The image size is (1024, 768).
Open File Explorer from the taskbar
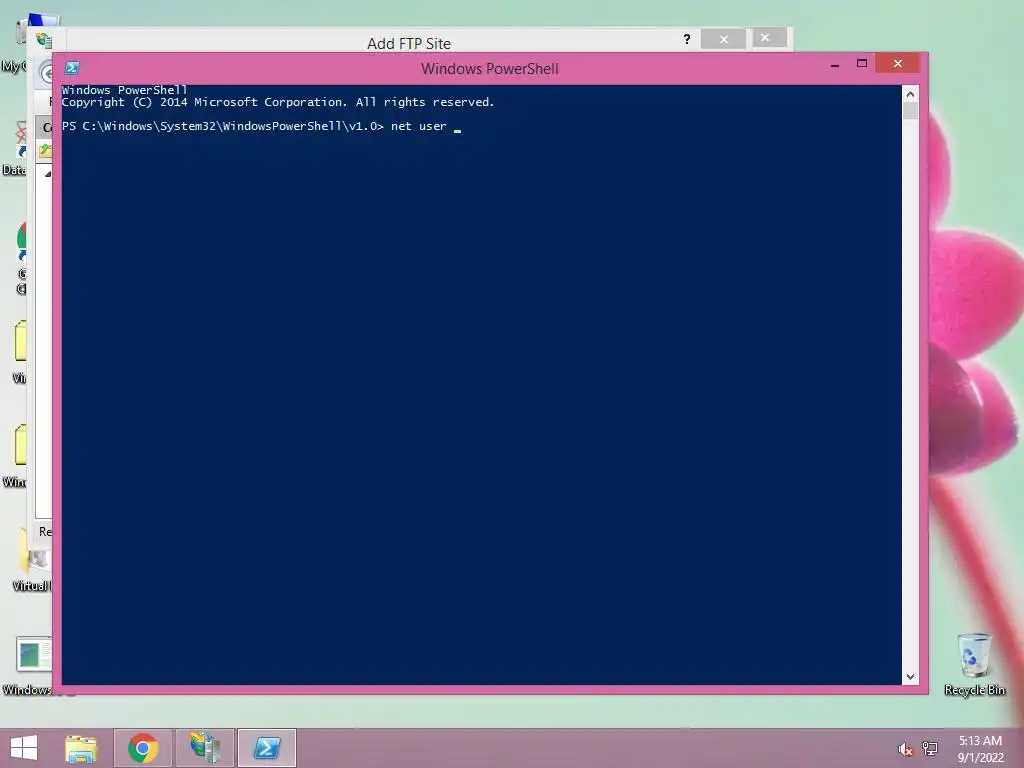81,748
